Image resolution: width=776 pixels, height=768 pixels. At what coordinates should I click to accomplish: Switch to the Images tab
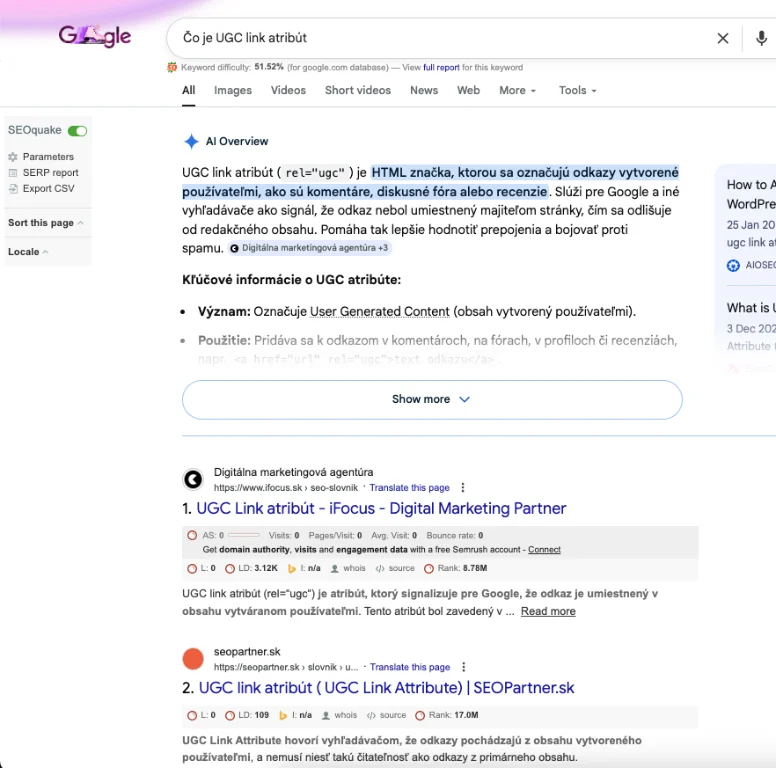pos(233,90)
